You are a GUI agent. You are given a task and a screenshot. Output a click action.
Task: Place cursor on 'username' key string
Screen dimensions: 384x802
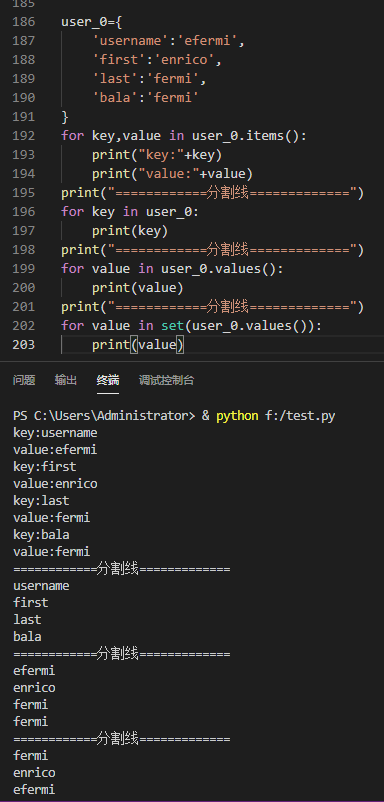(123, 41)
